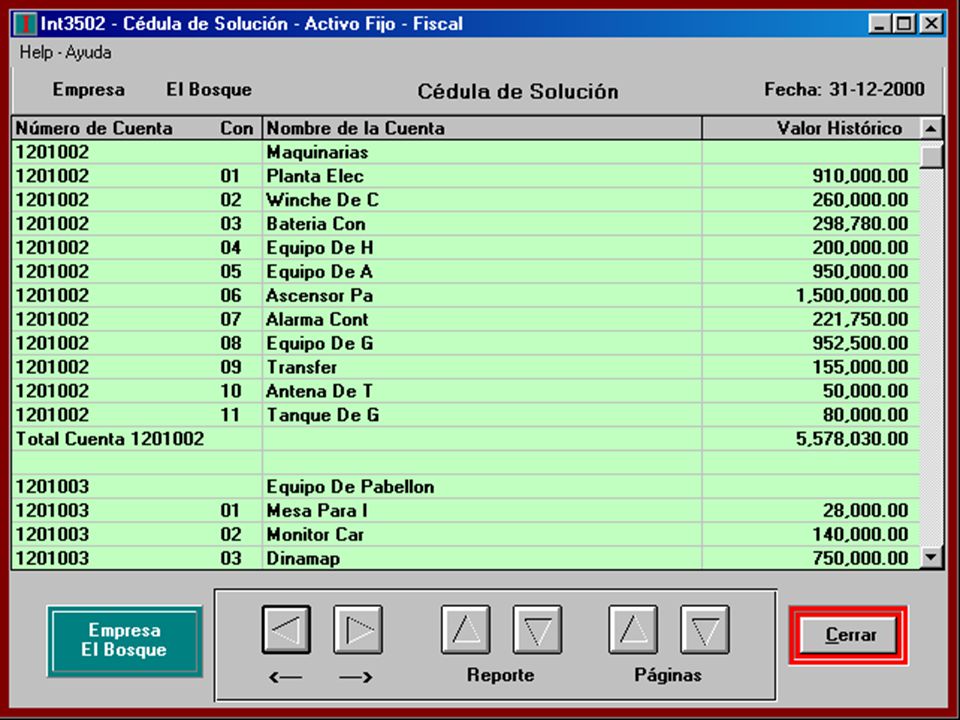Select the Equipo De G row
This screenshot has width=960, height=720.
466,343
